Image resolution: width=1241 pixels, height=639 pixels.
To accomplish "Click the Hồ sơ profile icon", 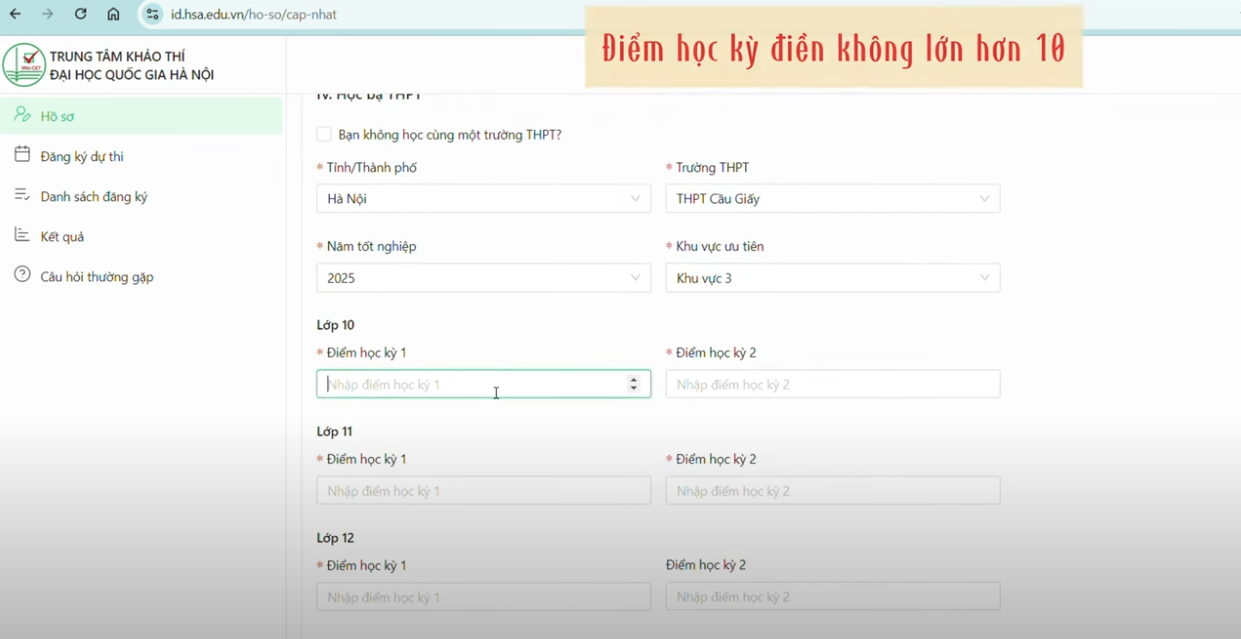I will [x=22, y=115].
